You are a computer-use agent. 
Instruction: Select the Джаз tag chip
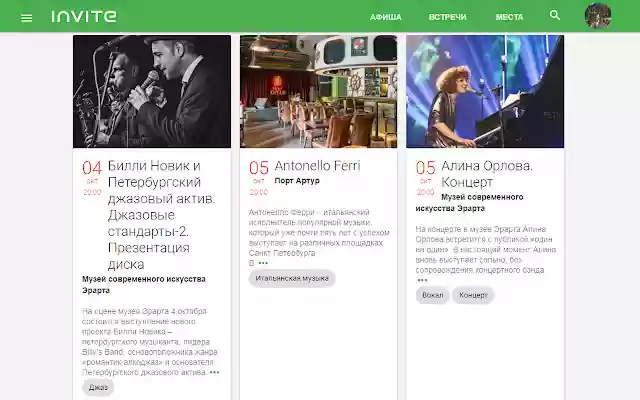point(98,387)
